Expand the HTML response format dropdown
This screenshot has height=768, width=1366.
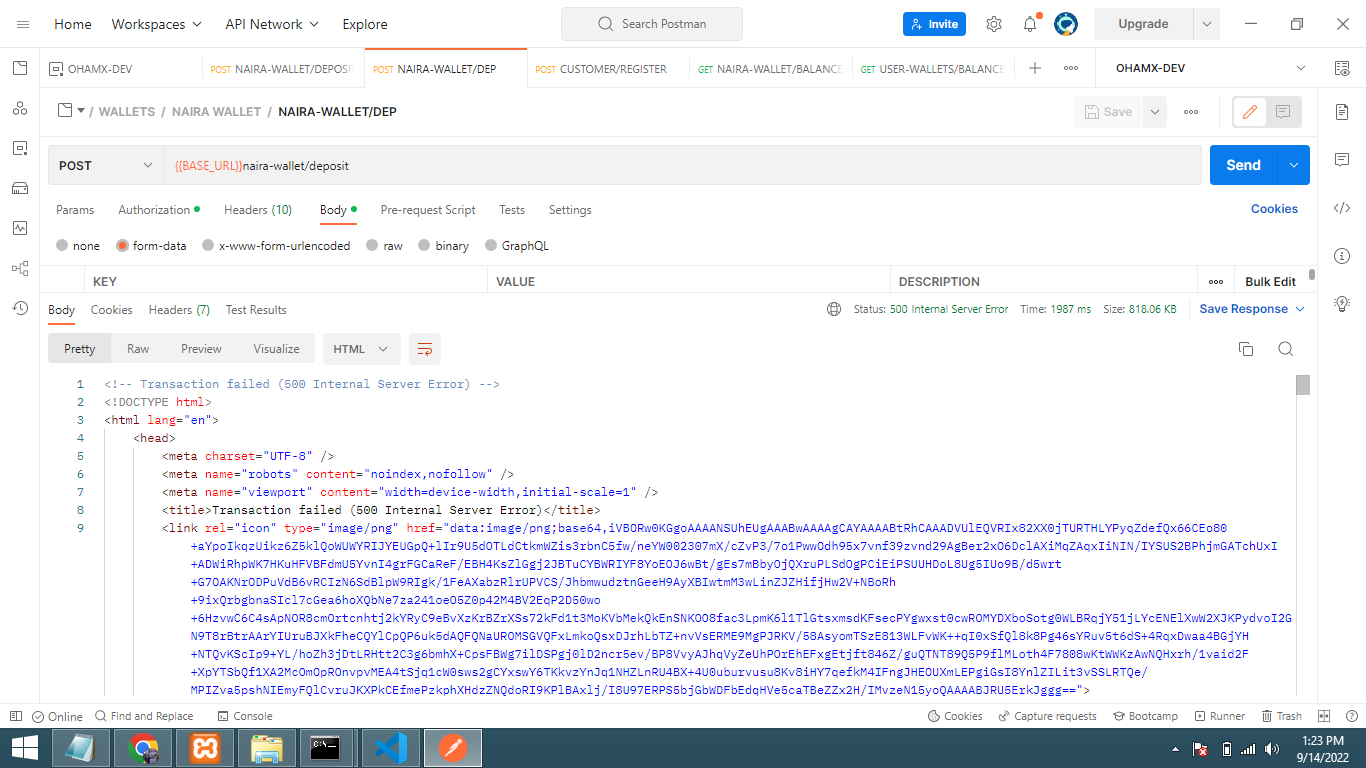point(361,348)
